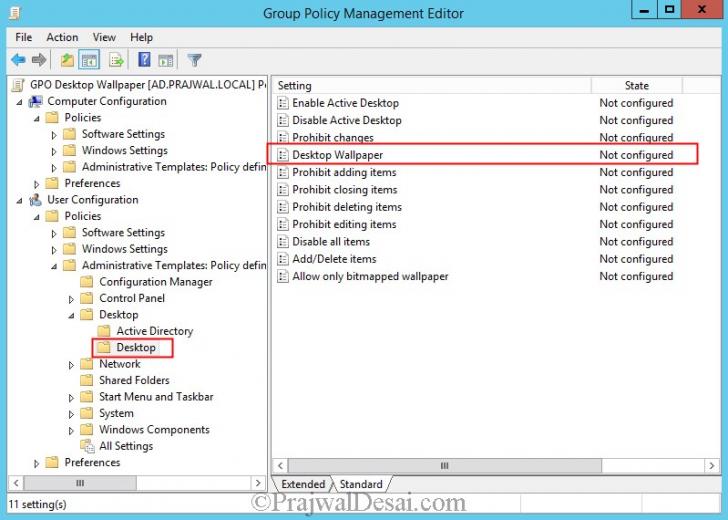
Task: Click the Add/Delete items policy icon
Action: 283,259
